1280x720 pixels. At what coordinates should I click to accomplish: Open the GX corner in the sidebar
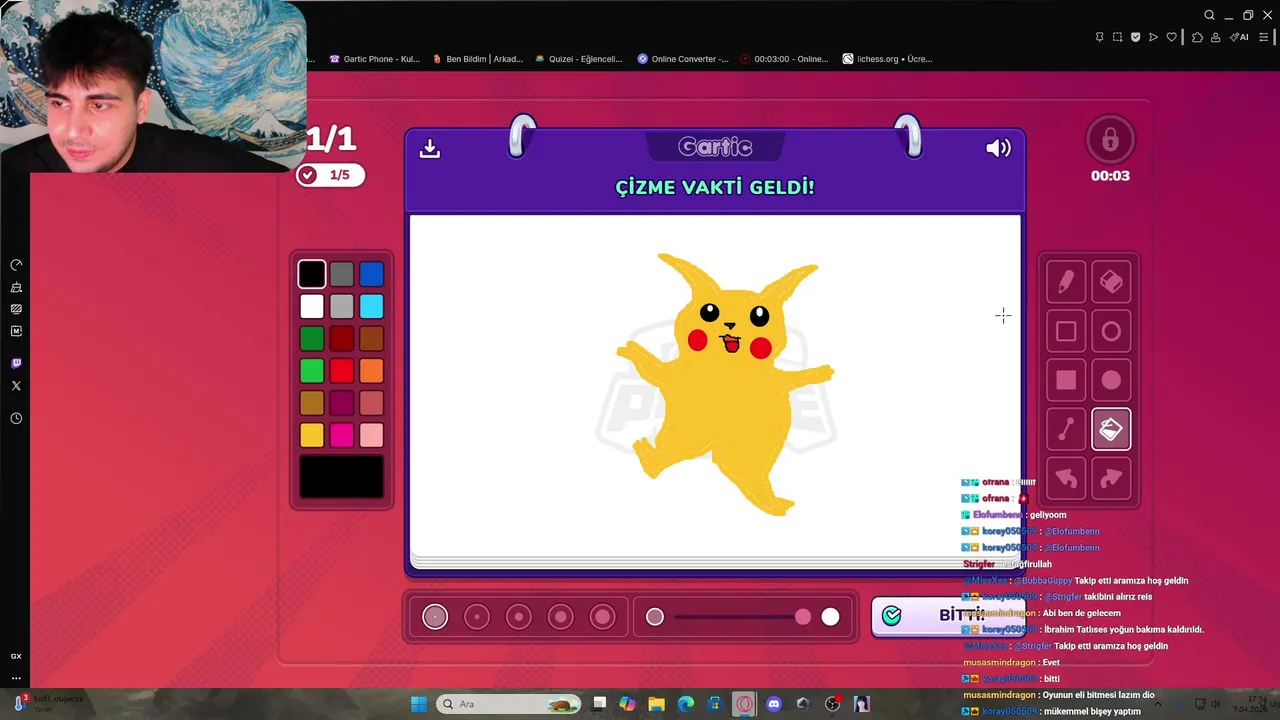tap(16, 656)
